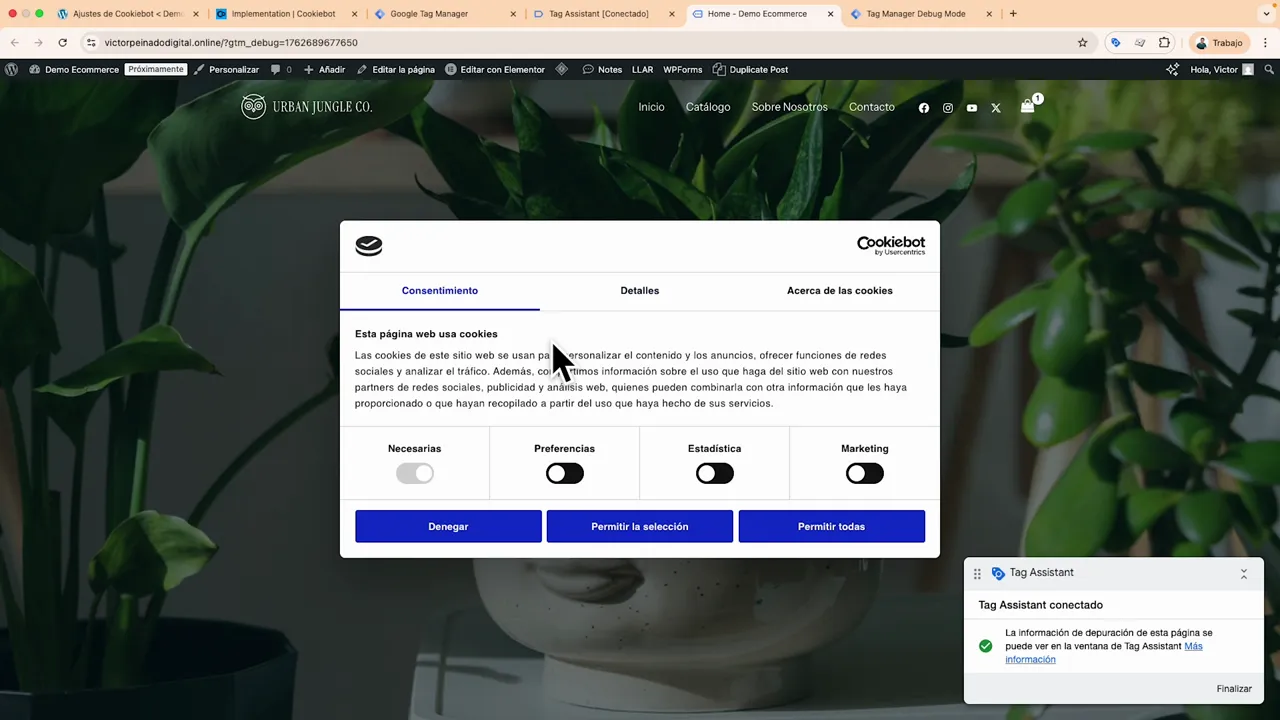1280x720 pixels.
Task: Open the Hola, Victor account dropdown
Action: (1213, 69)
